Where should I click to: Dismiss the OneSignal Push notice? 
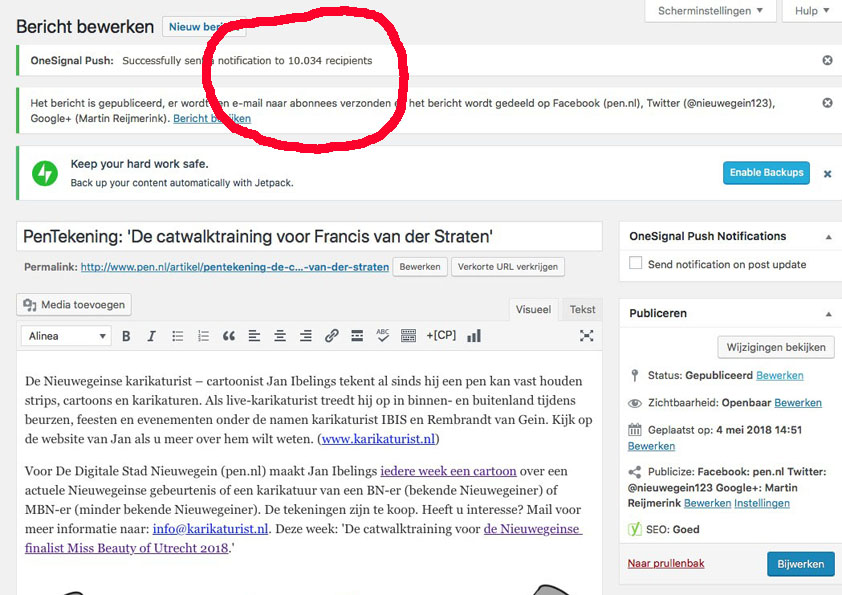[x=827, y=61]
